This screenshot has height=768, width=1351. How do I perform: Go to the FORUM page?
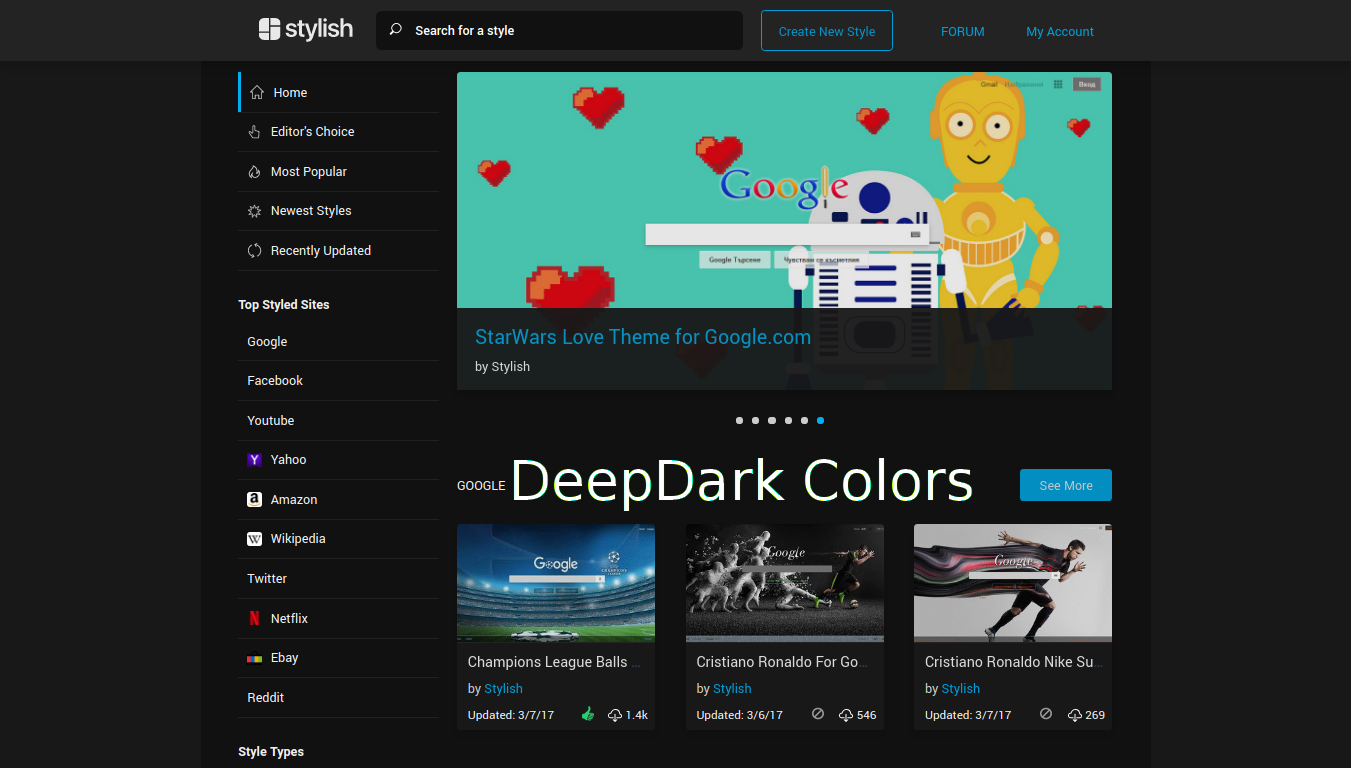tap(962, 31)
